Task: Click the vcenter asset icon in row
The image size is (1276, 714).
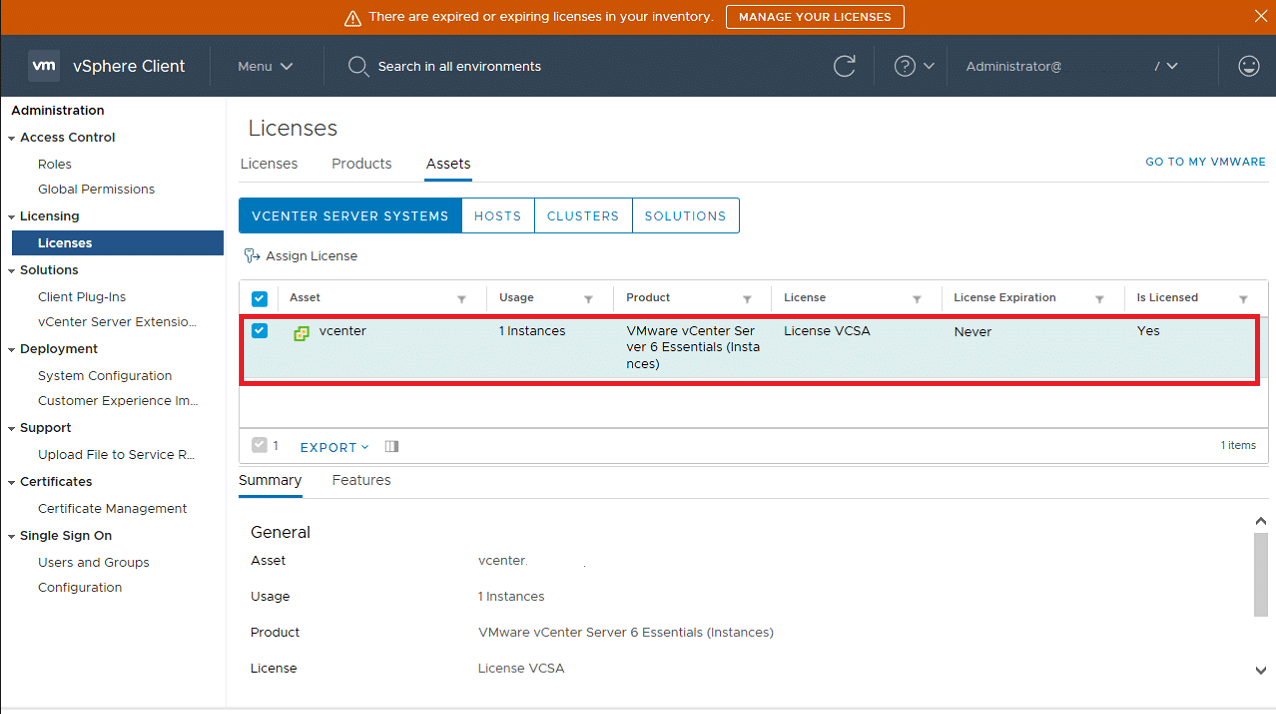Action: coord(301,332)
